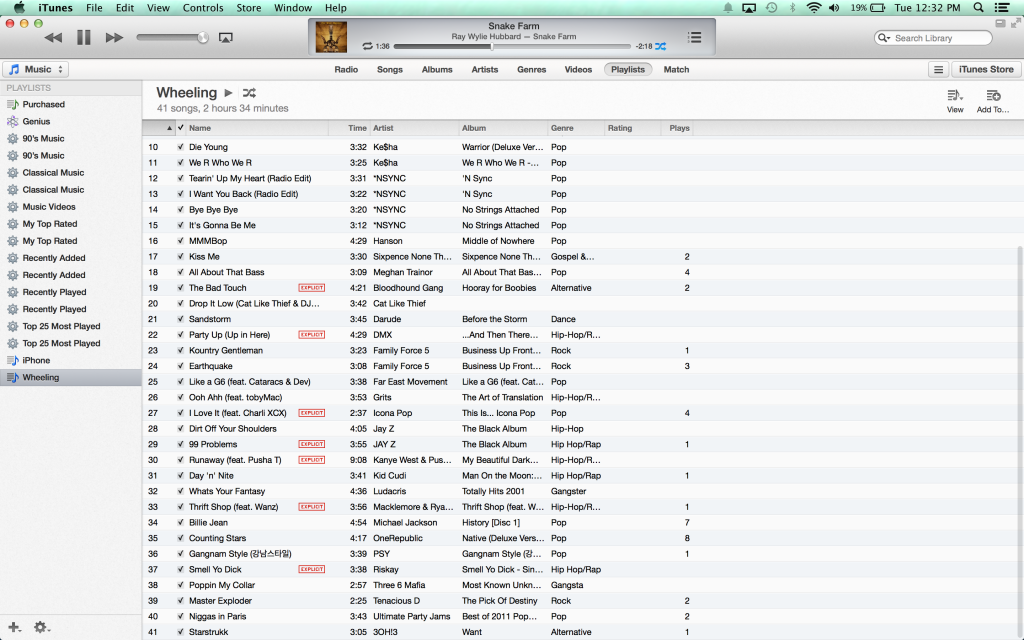Sort songs by the Plays column header

click(x=677, y=128)
